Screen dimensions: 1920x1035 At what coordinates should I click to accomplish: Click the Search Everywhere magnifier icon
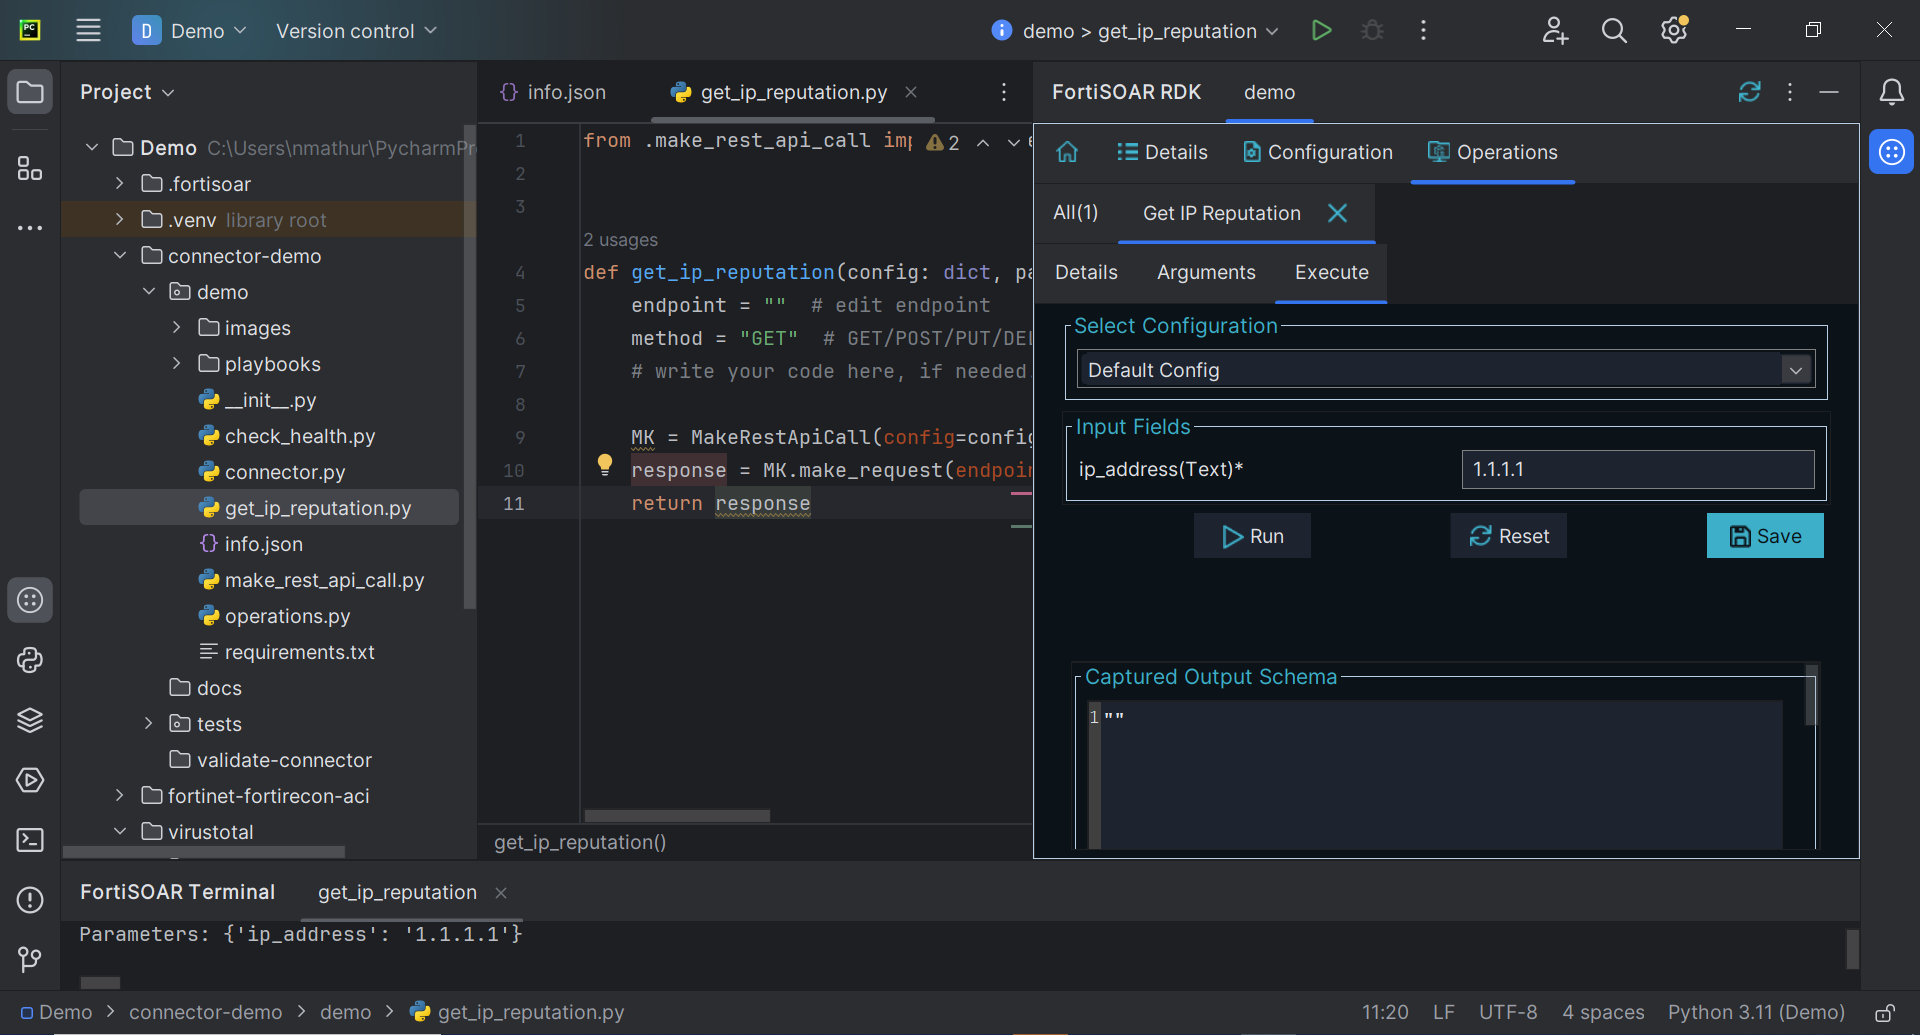coord(1614,31)
